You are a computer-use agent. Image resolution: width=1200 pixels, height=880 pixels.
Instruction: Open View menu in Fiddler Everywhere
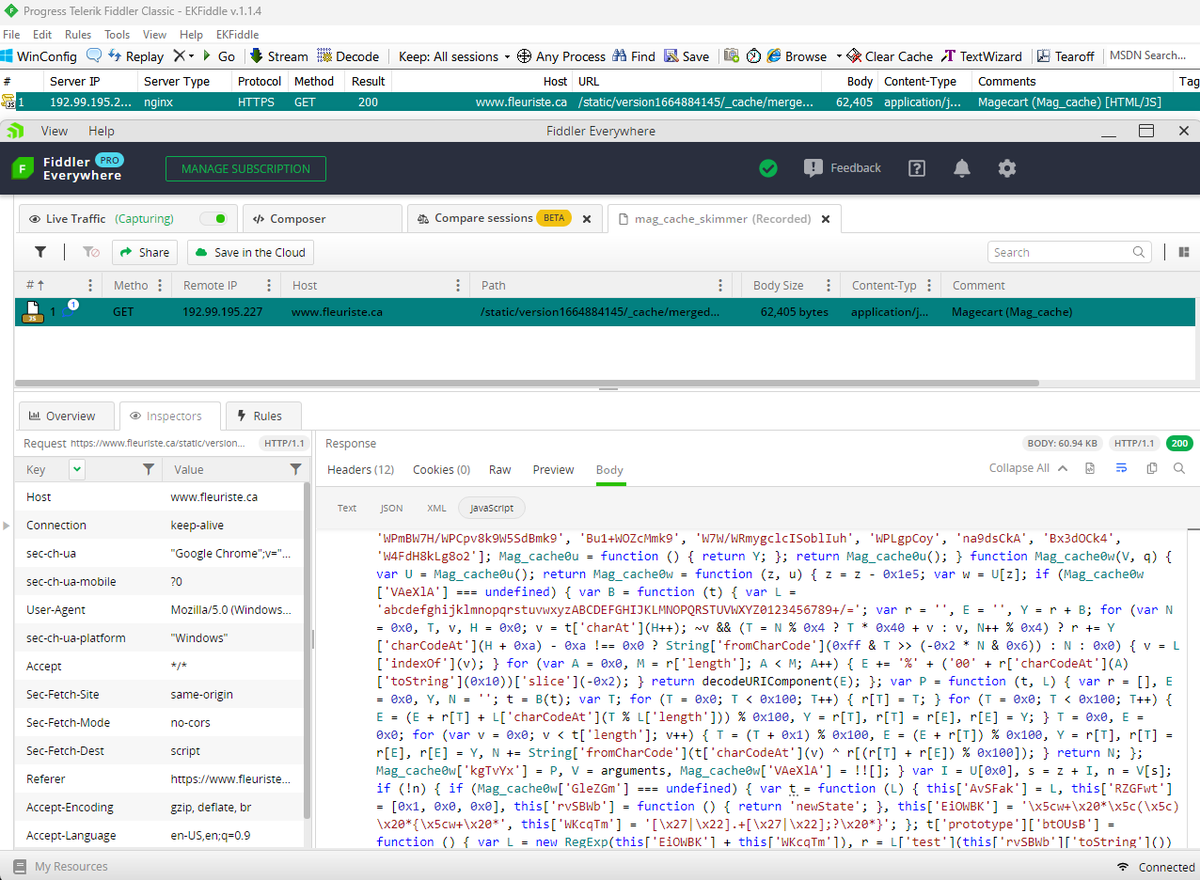point(54,131)
